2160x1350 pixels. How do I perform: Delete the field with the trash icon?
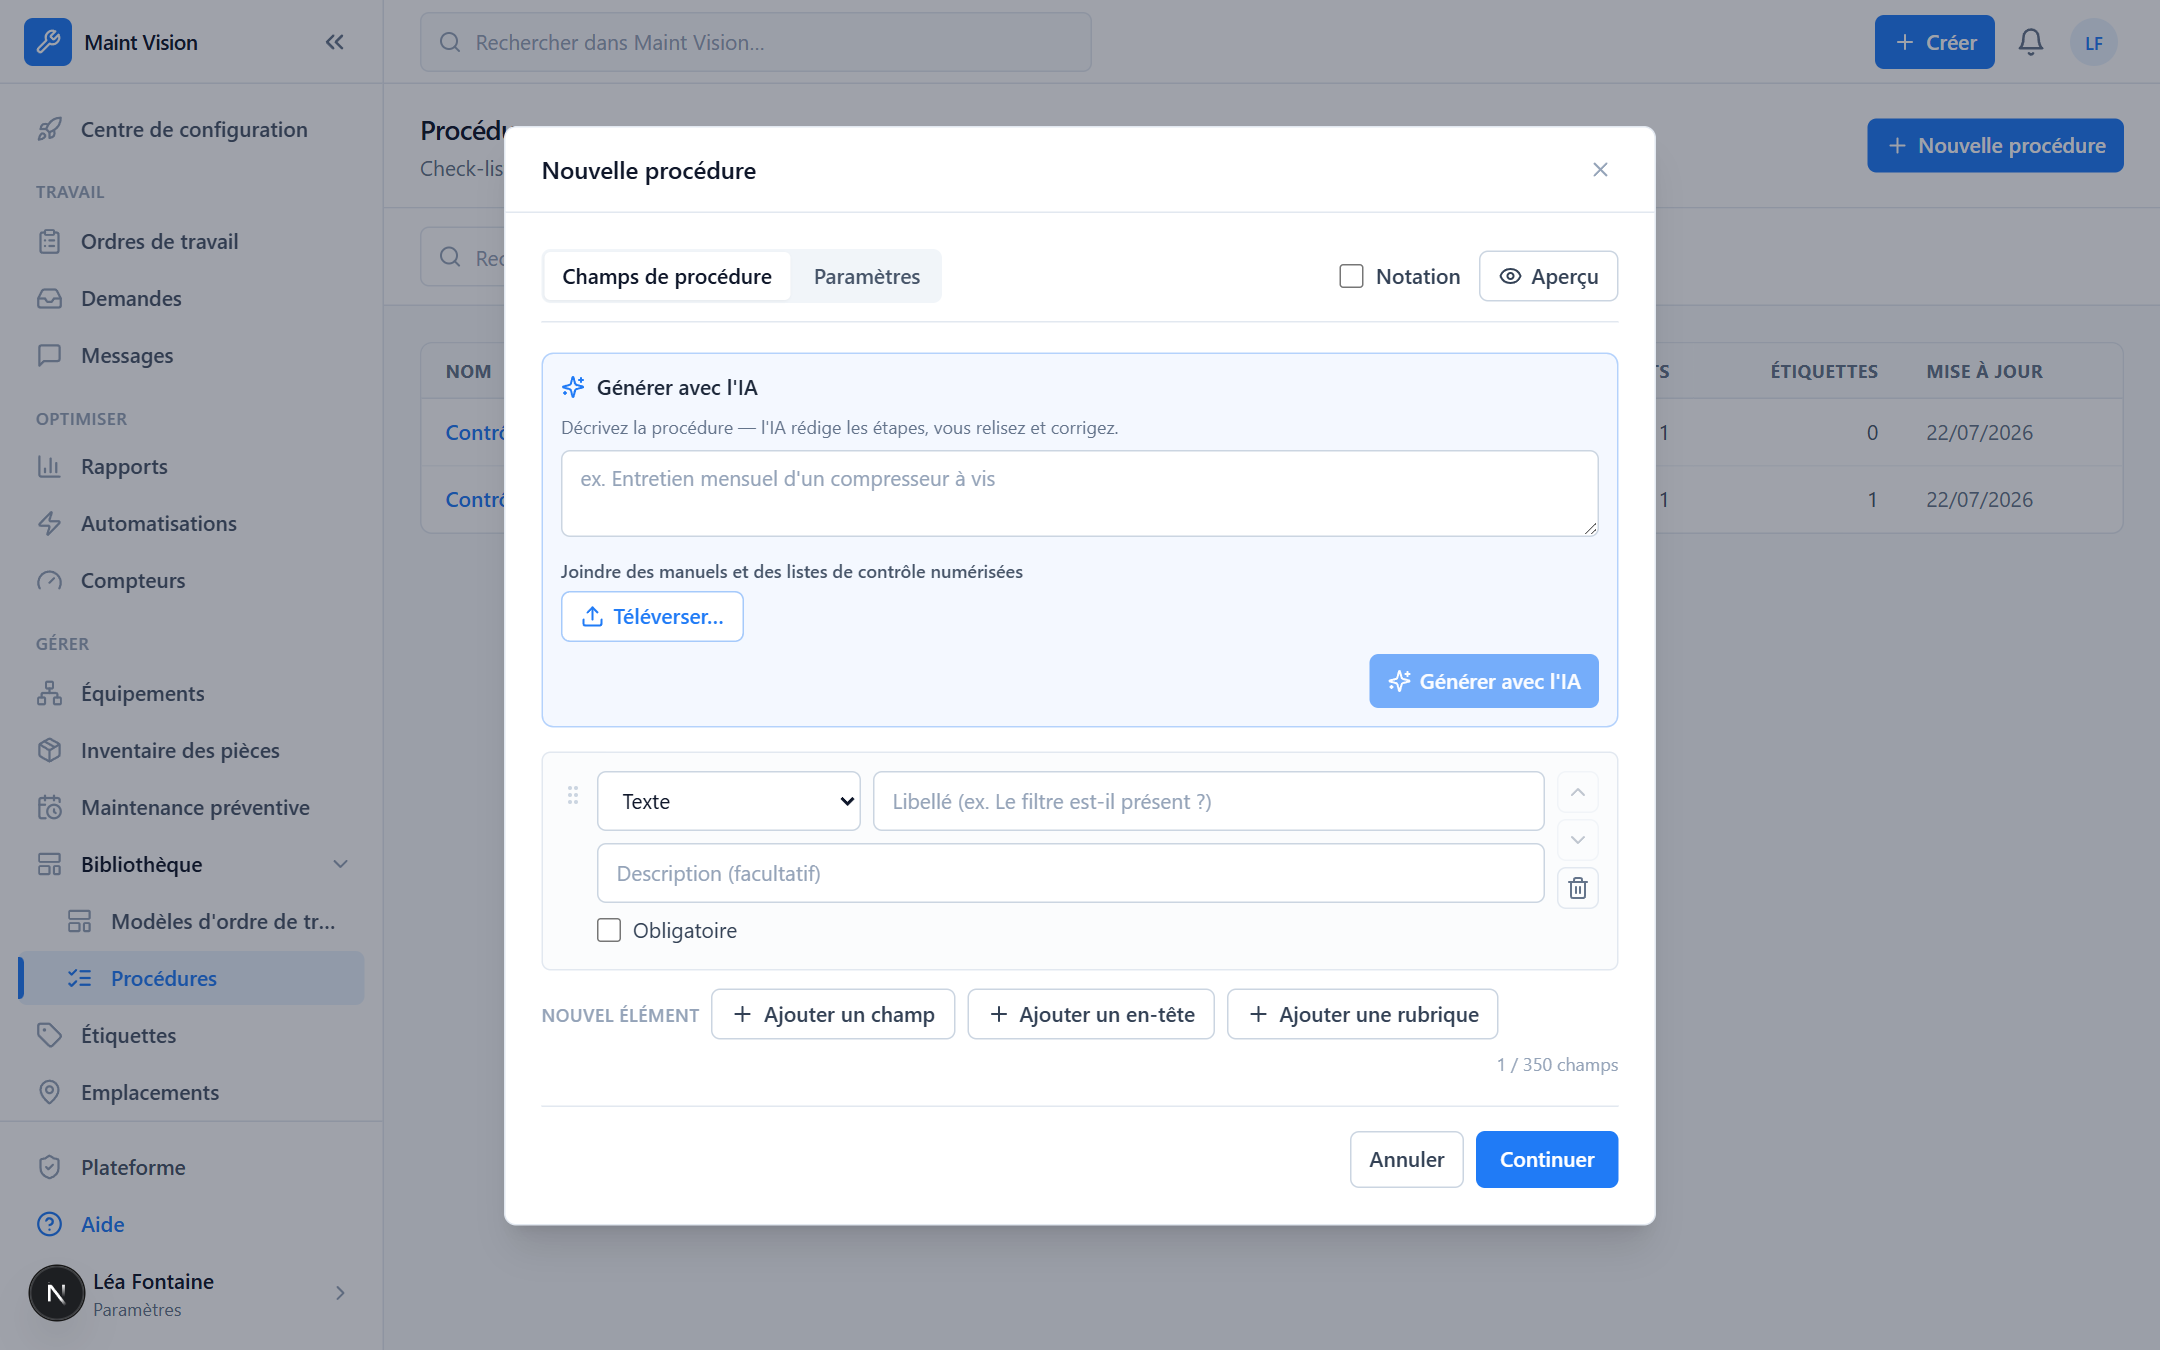(x=1577, y=888)
